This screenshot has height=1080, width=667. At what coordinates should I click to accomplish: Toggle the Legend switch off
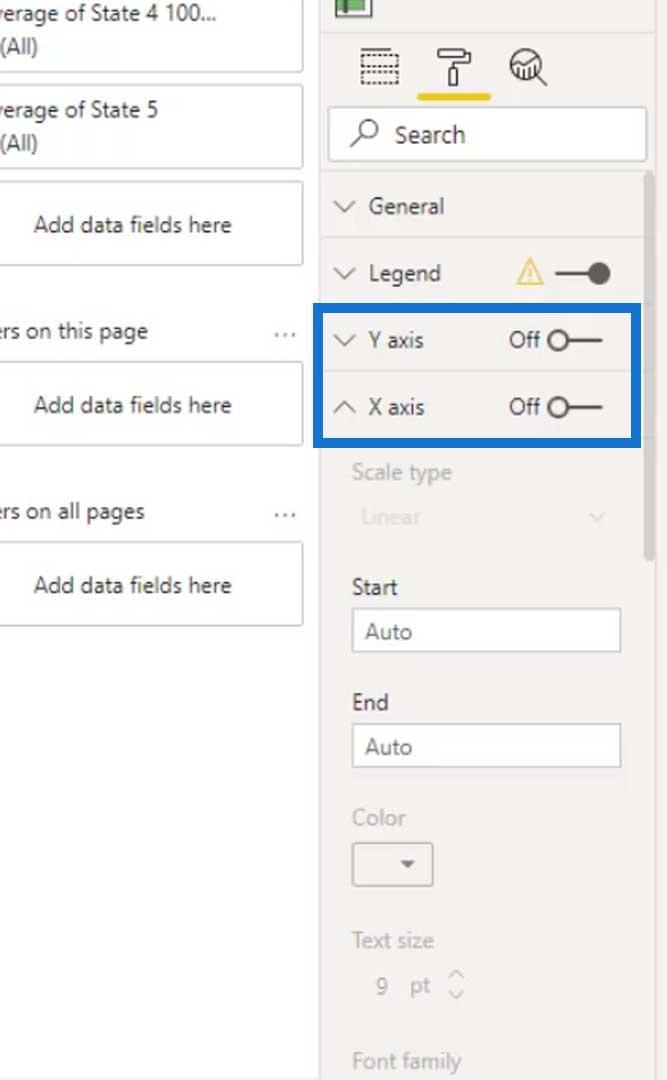[582, 273]
